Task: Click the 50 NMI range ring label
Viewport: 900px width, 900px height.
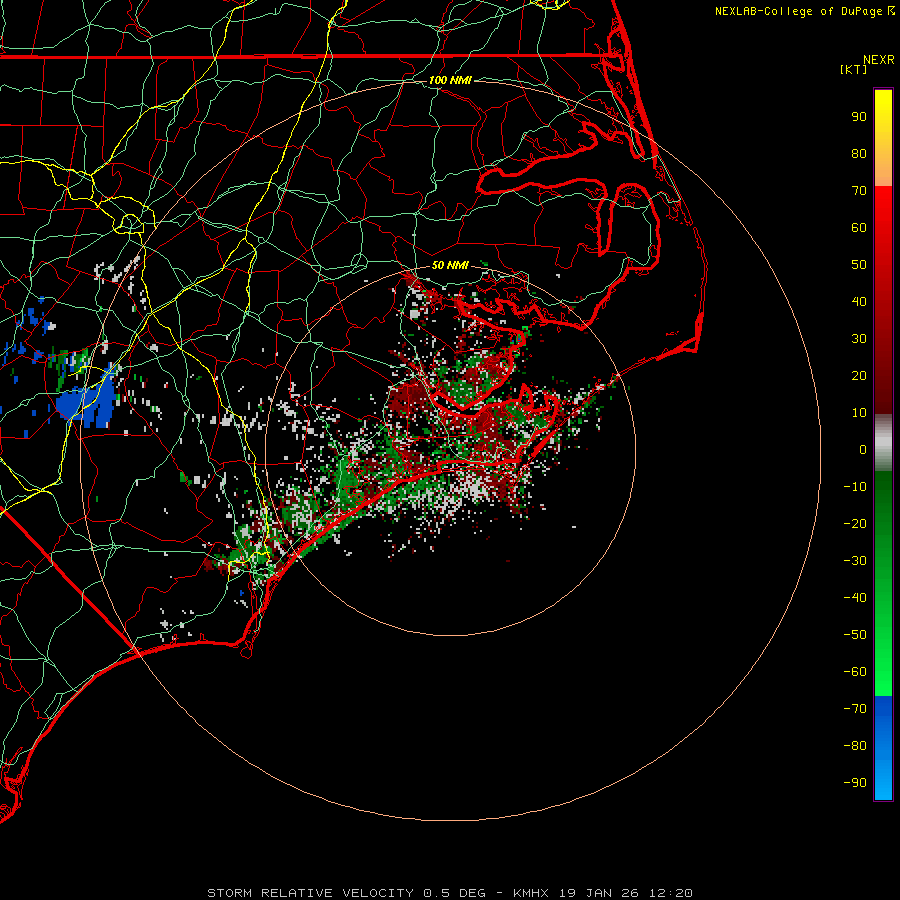Action: click(x=450, y=265)
